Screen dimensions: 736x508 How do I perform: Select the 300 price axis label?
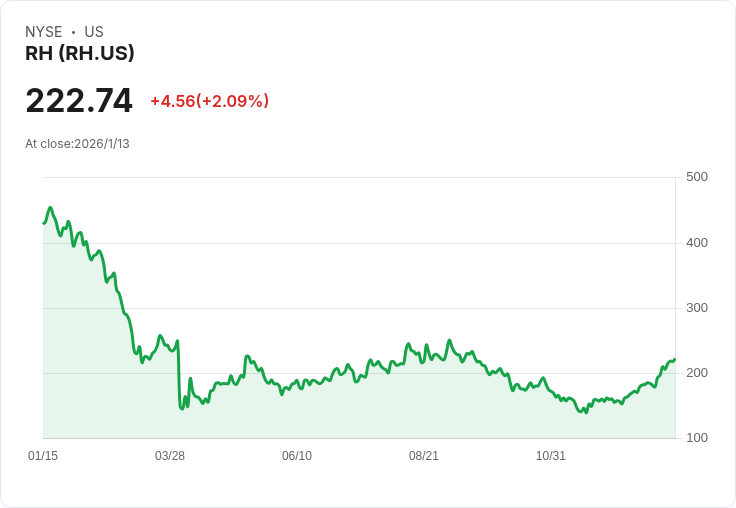(x=696, y=307)
